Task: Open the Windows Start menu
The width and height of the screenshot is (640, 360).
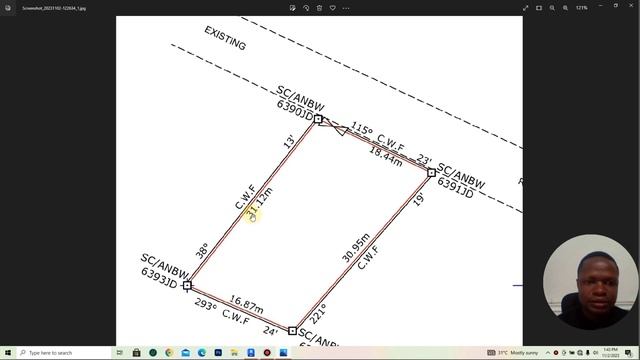Action: pyautogui.click(x=8, y=353)
